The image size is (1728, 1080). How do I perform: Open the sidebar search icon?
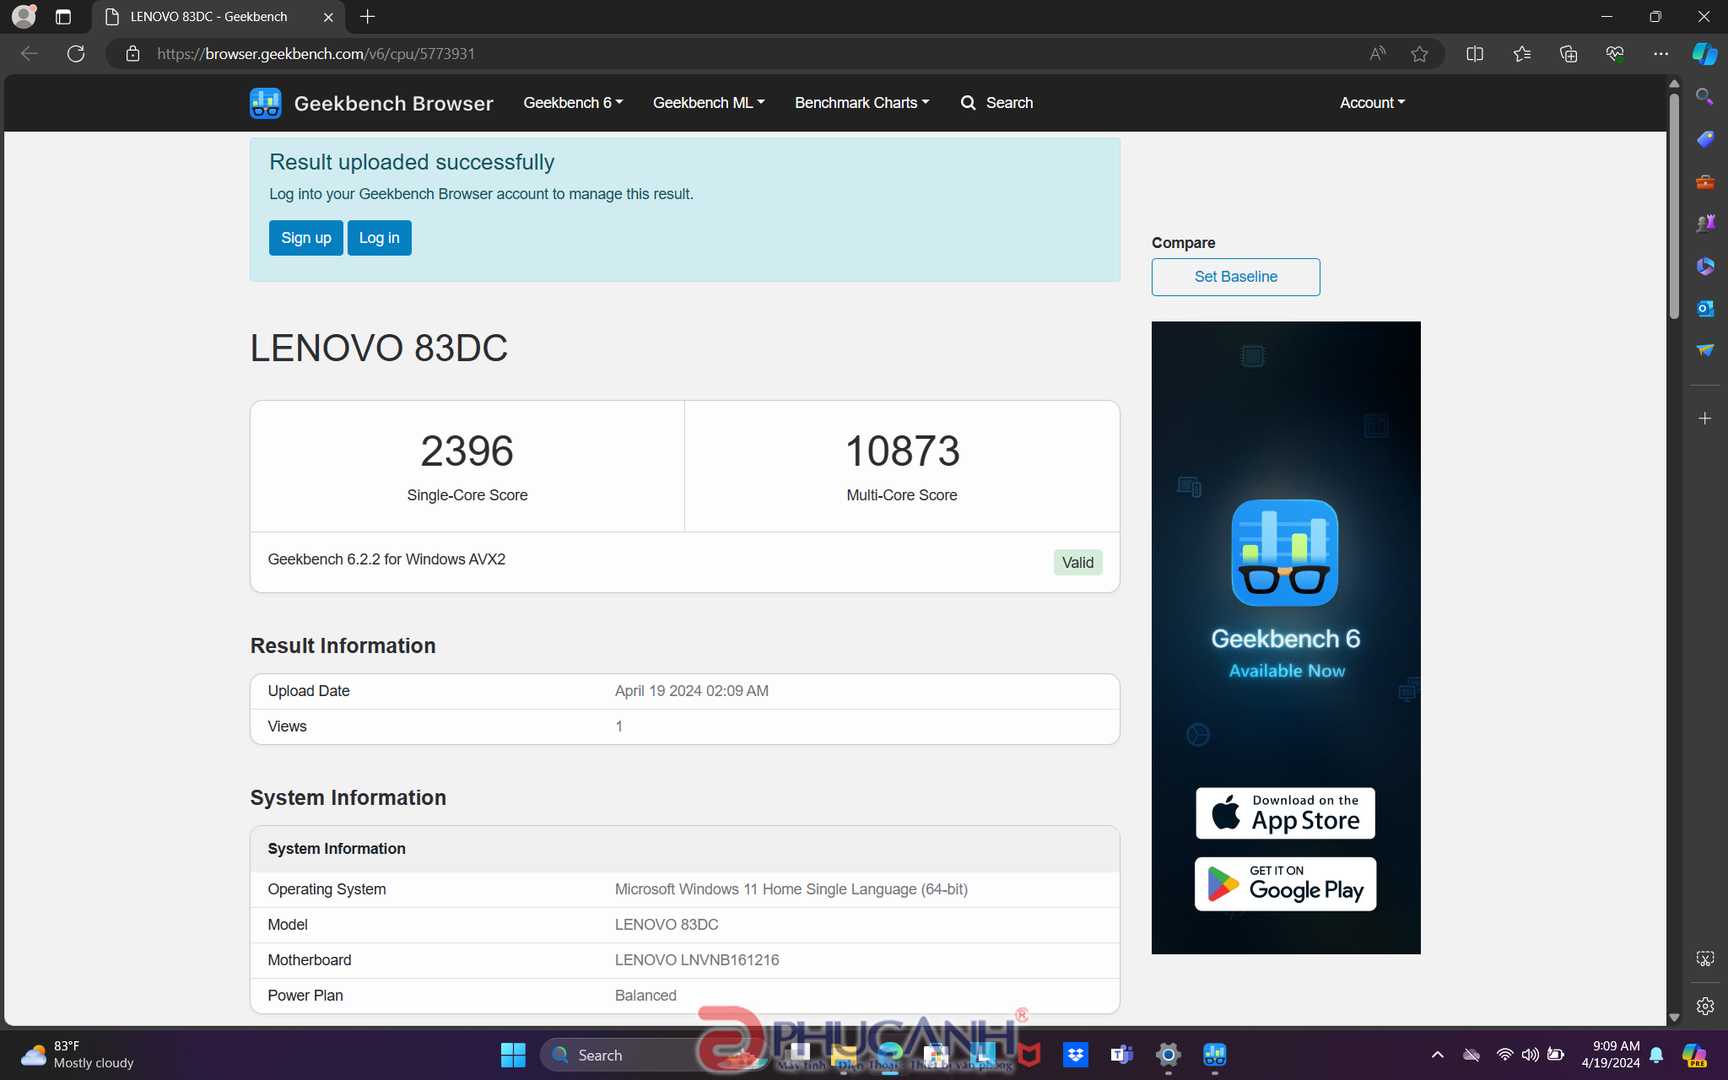coord(1705,96)
